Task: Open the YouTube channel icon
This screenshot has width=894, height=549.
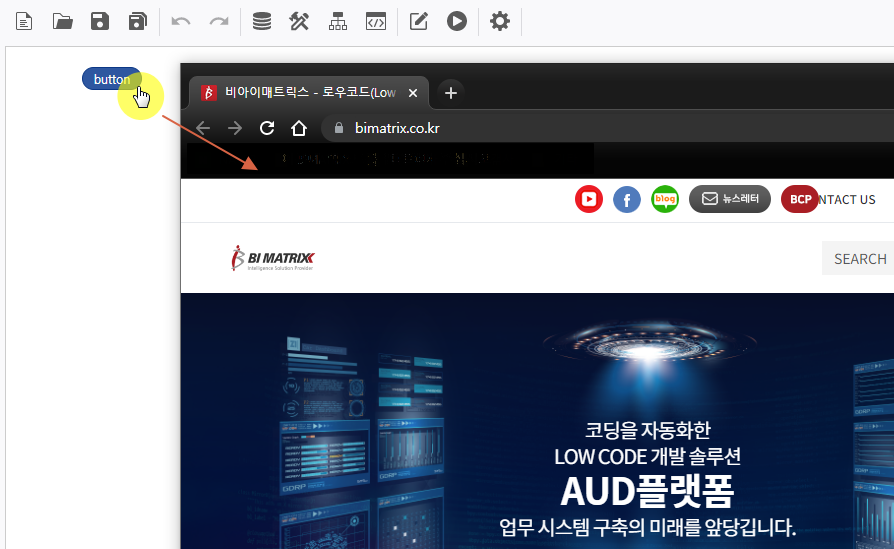Action: [x=589, y=199]
